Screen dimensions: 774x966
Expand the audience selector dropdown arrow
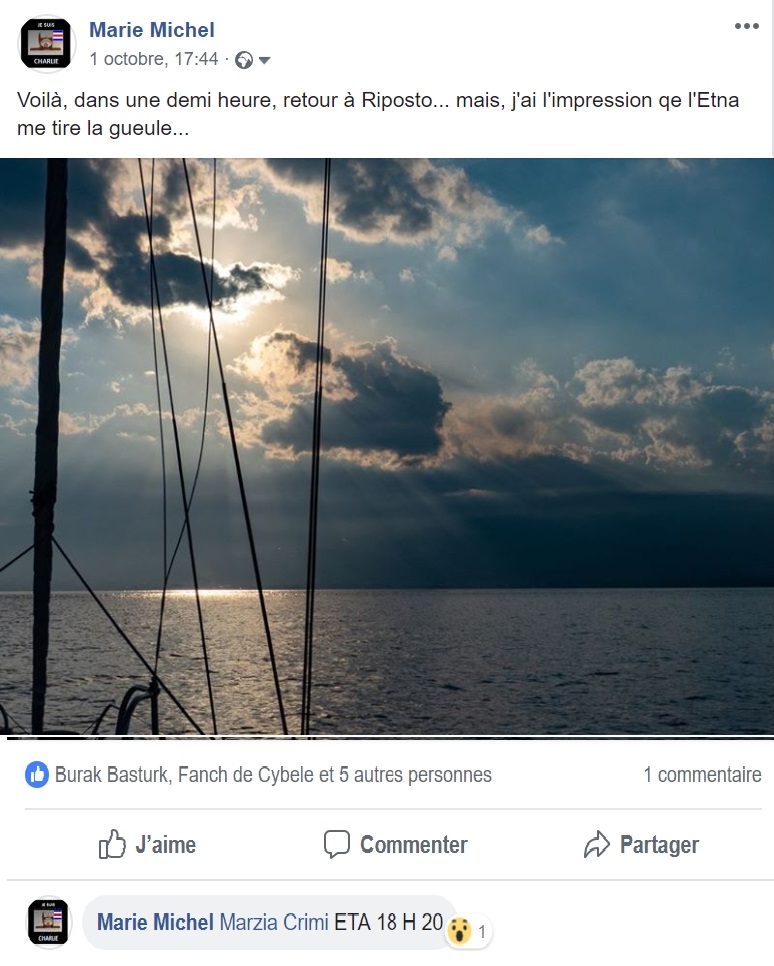click(264, 60)
